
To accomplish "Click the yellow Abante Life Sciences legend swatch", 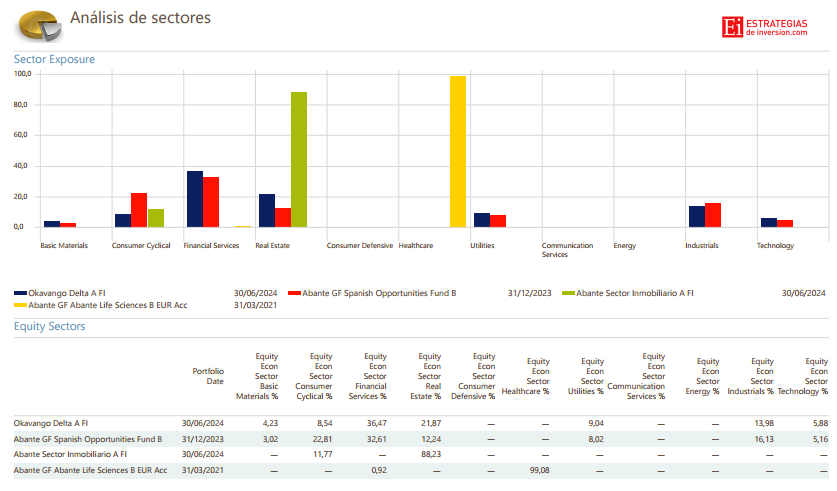I will tap(20, 305).
